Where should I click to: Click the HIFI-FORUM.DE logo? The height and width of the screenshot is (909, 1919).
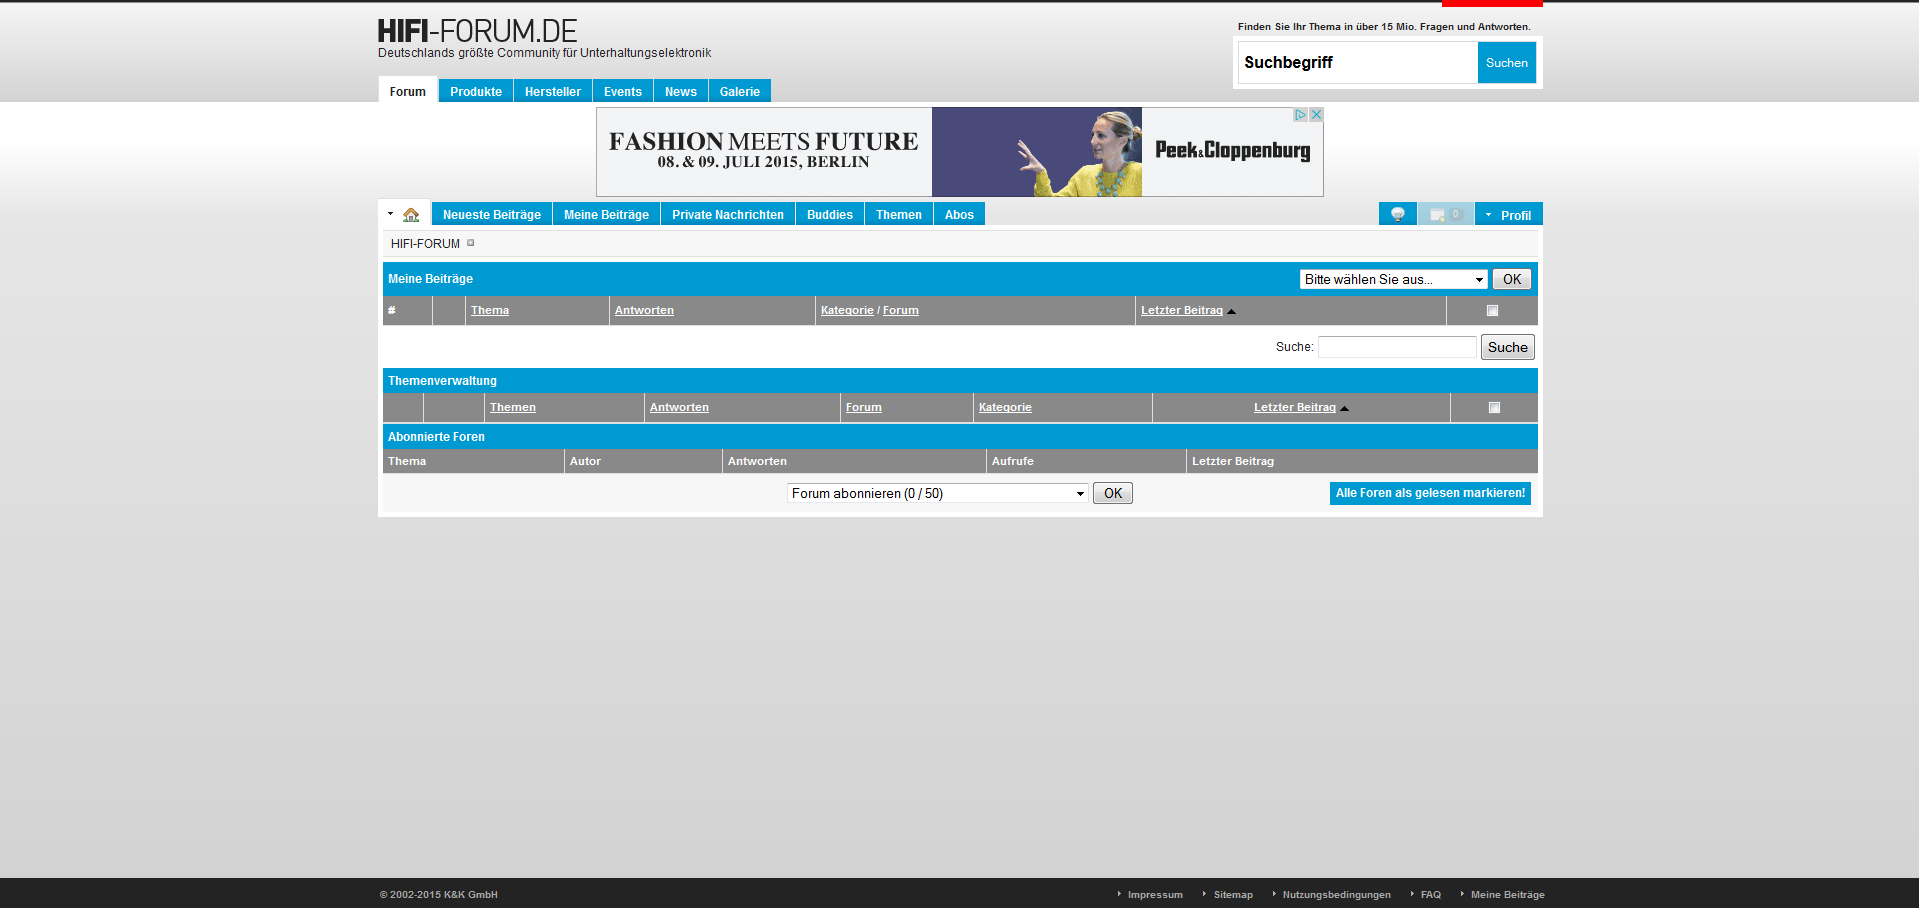tap(477, 32)
